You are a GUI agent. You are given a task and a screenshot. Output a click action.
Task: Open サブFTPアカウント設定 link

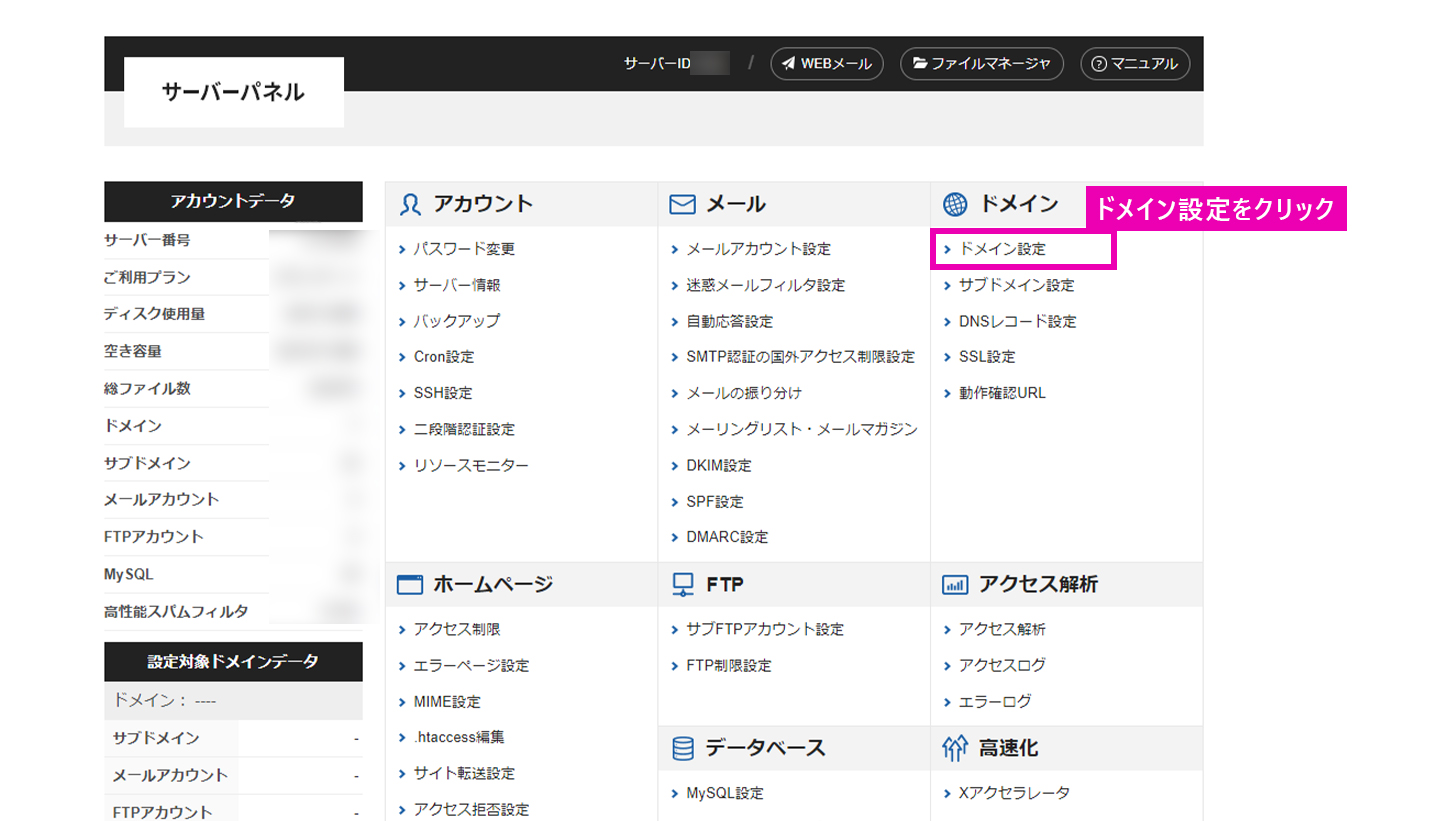pos(765,629)
